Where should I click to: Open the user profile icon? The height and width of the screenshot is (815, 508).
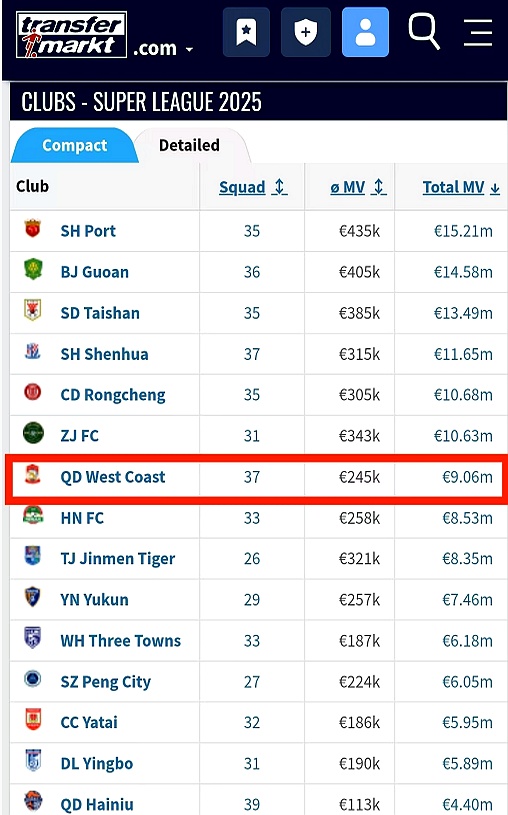click(x=365, y=32)
